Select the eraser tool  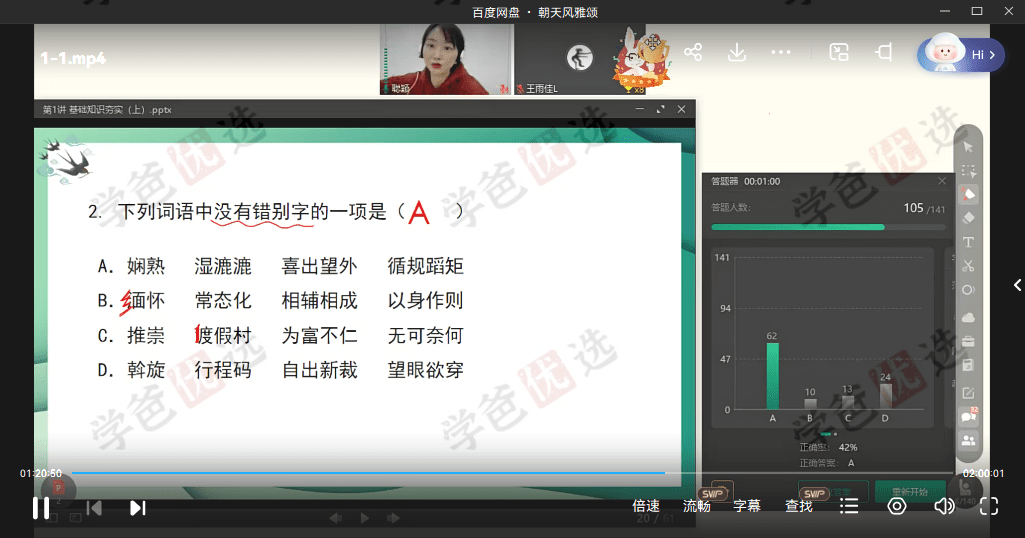(968, 218)
